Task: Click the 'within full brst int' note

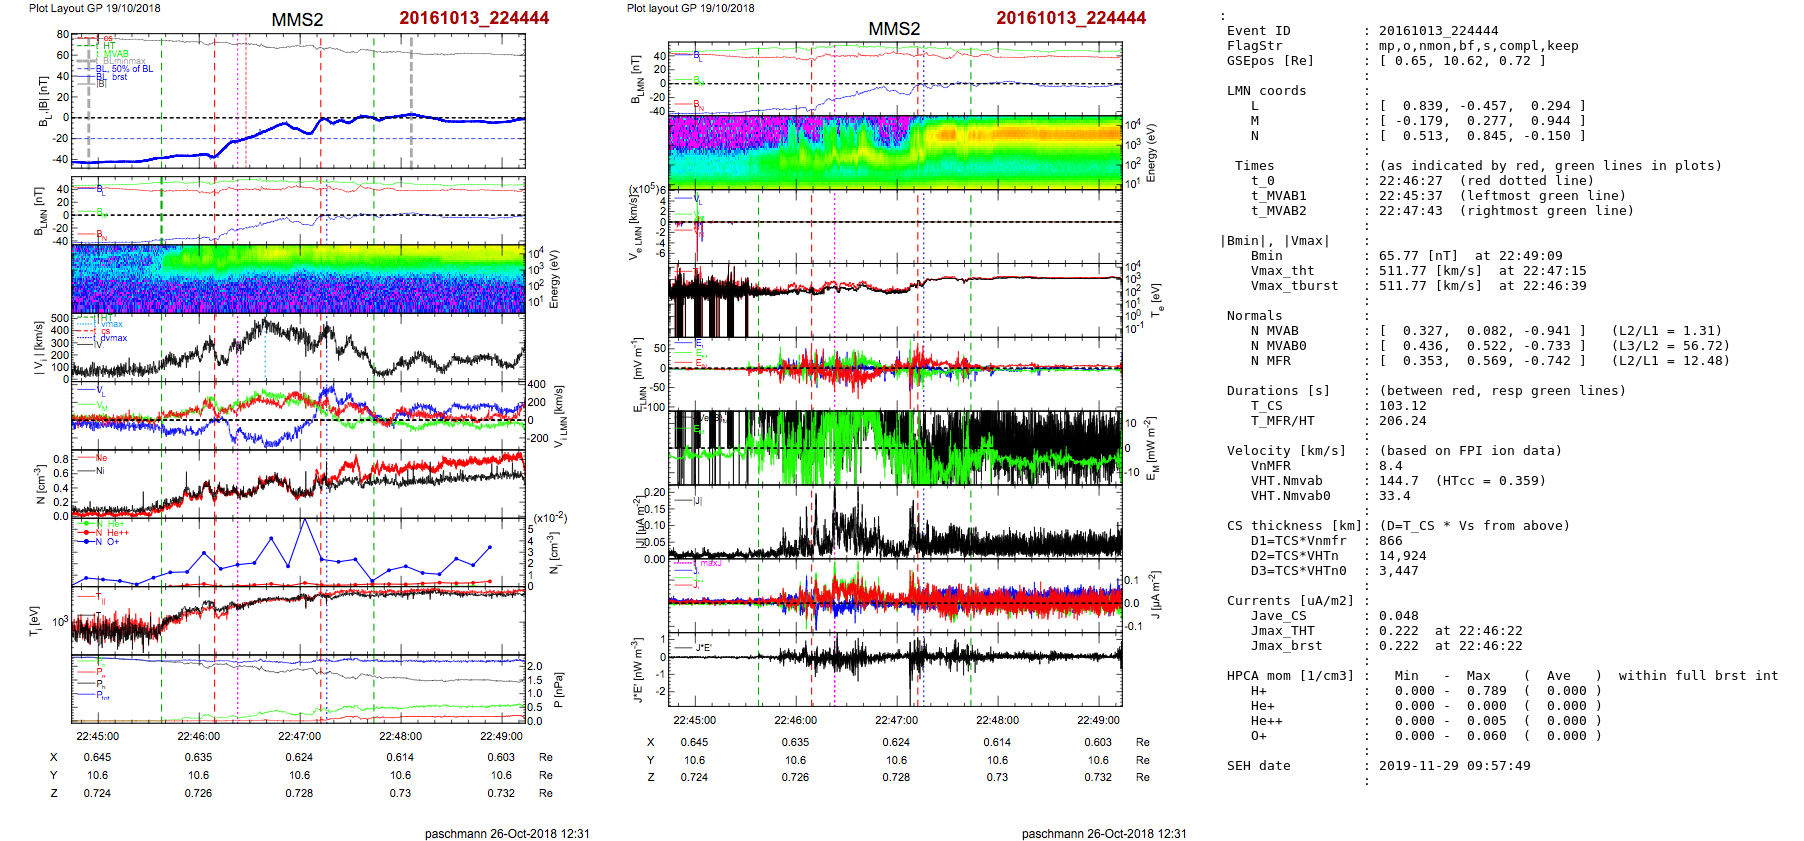Action: point(1698,676)
